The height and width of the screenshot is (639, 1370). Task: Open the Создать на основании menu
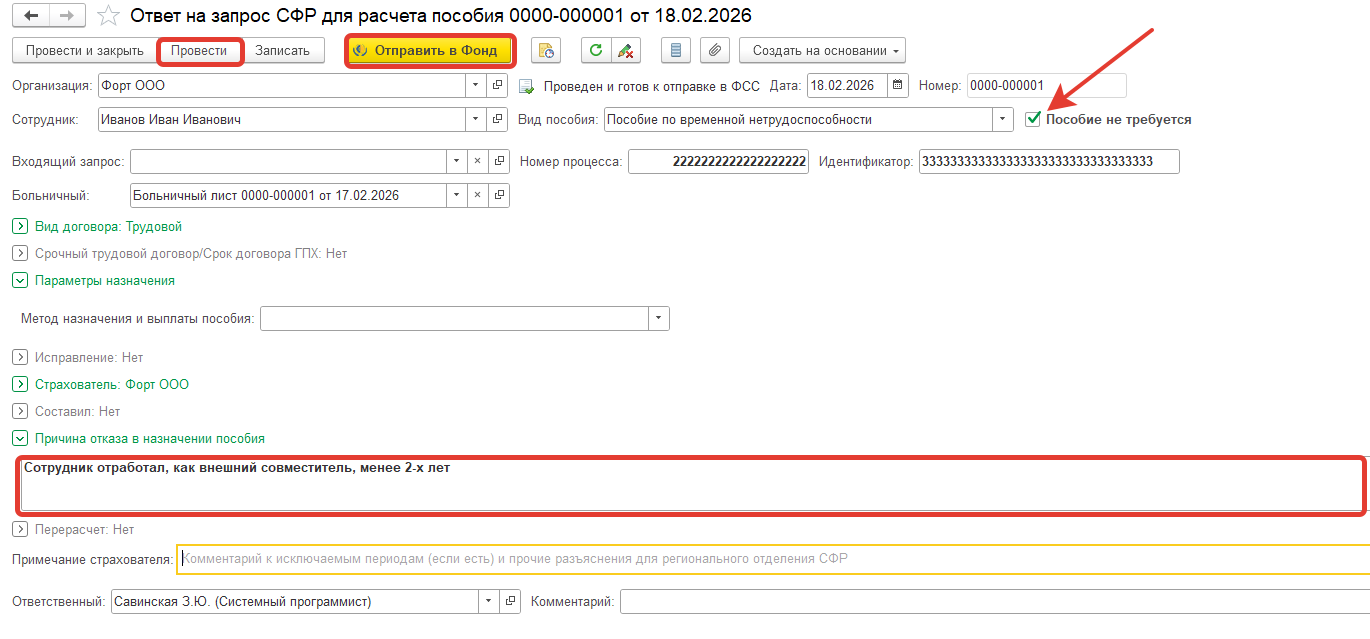tap(822, 50)
